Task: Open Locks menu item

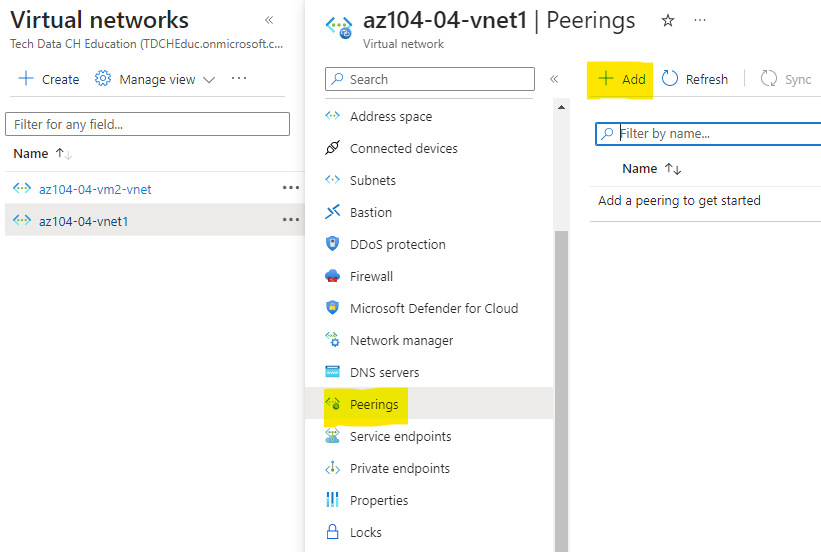Action: [x=365, y=532]
